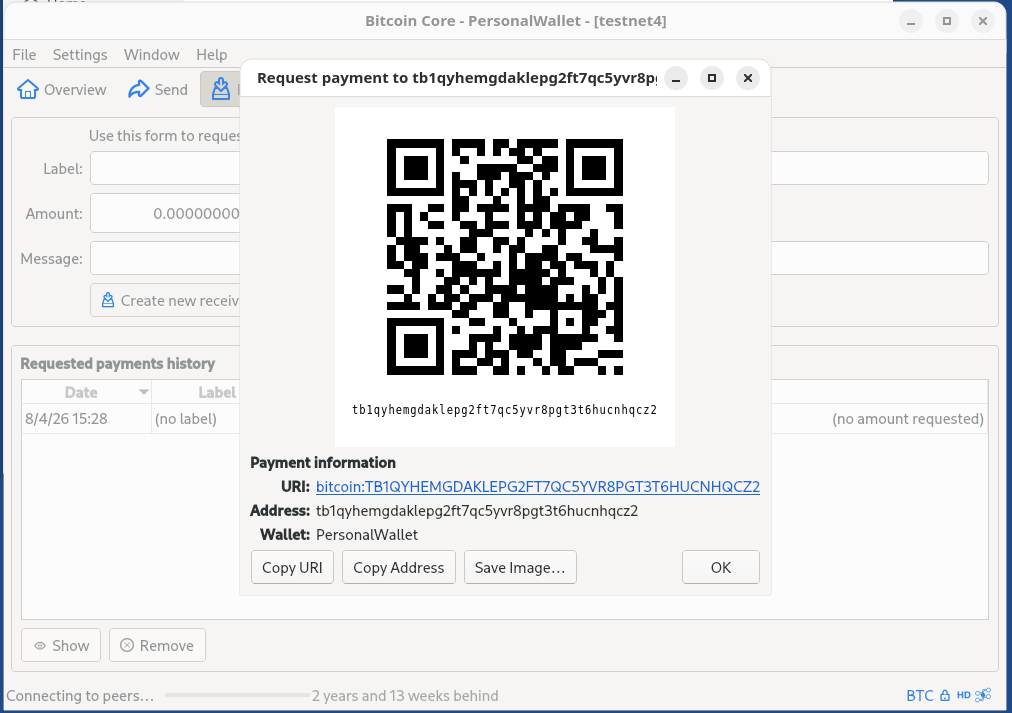1012x713 pixels.
Task: Click the Requested payments history heading
Action: coord(117,363)
